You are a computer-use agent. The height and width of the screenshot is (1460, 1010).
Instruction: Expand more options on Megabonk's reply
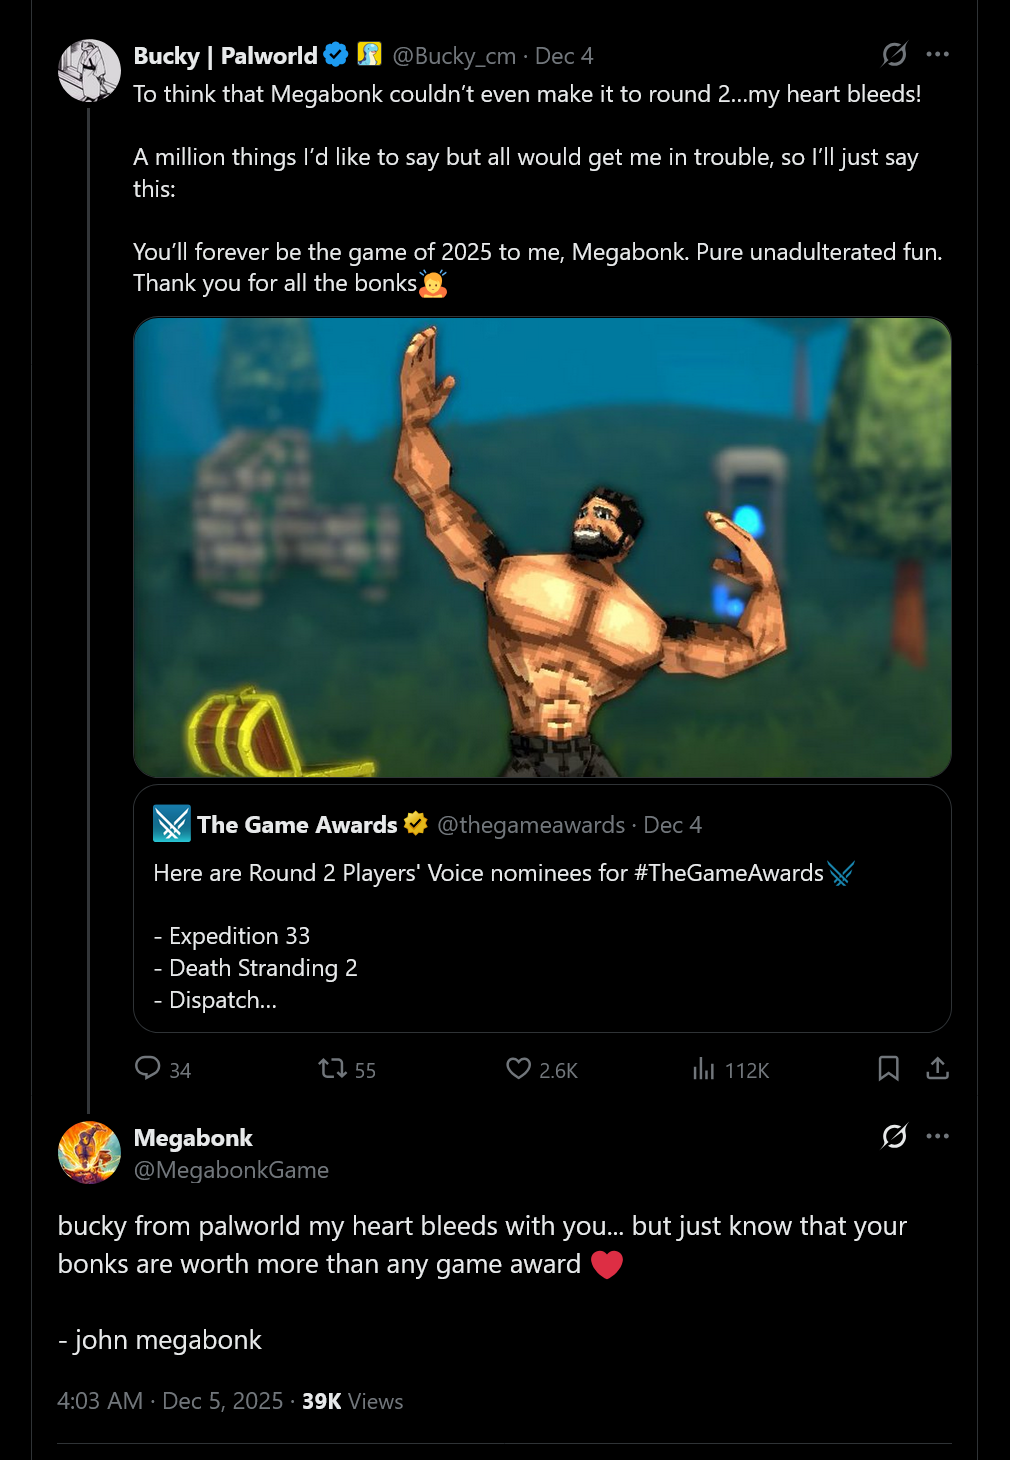(x=938, y=1136)
